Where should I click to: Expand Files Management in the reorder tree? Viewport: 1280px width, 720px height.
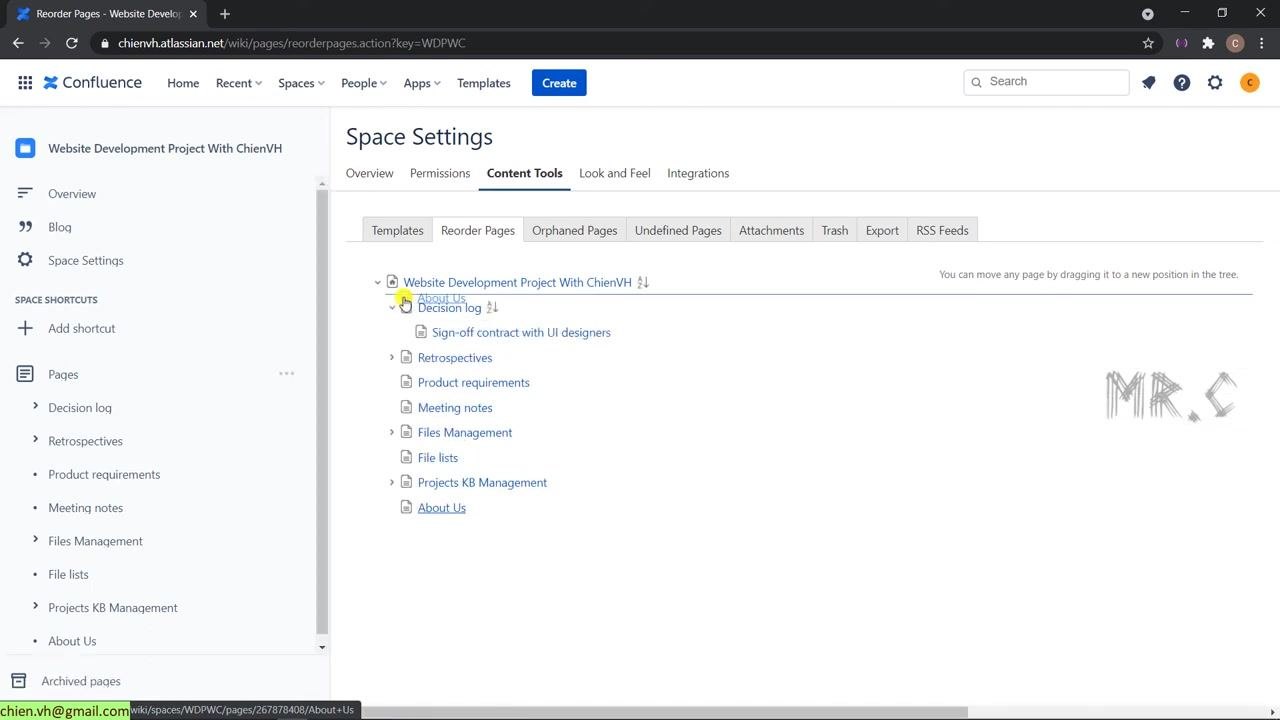pyautogui.click(x=392, y=432)
